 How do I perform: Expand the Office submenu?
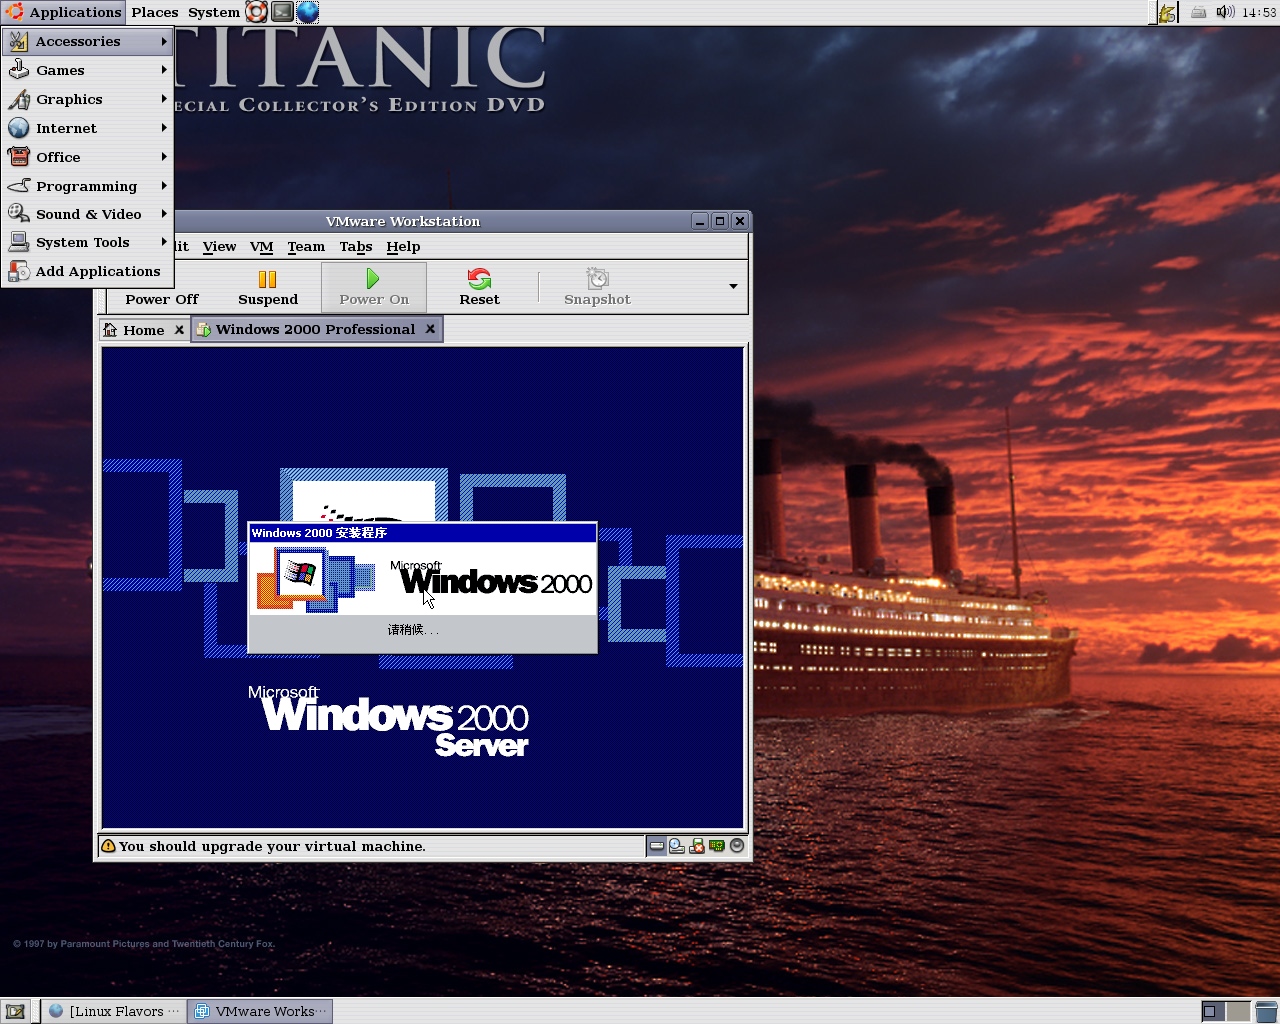coord(88,157)
